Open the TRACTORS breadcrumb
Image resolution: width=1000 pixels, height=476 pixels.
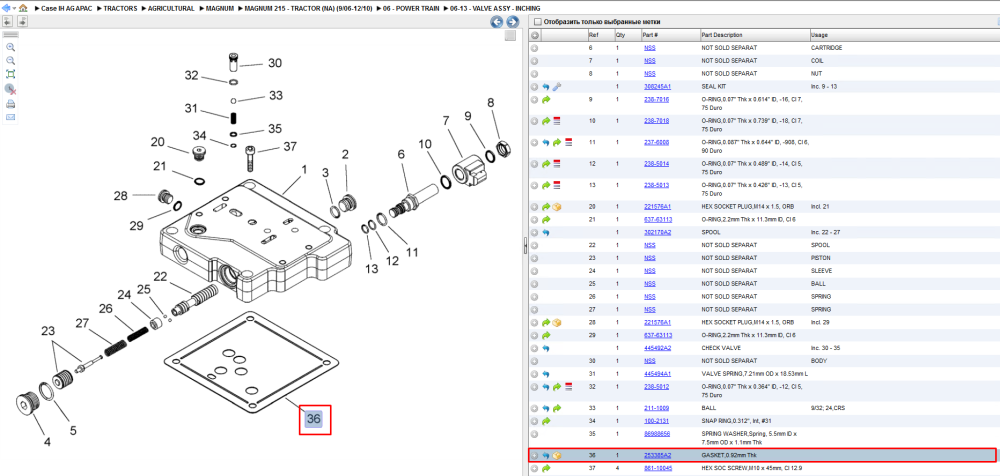pos(121,9)
